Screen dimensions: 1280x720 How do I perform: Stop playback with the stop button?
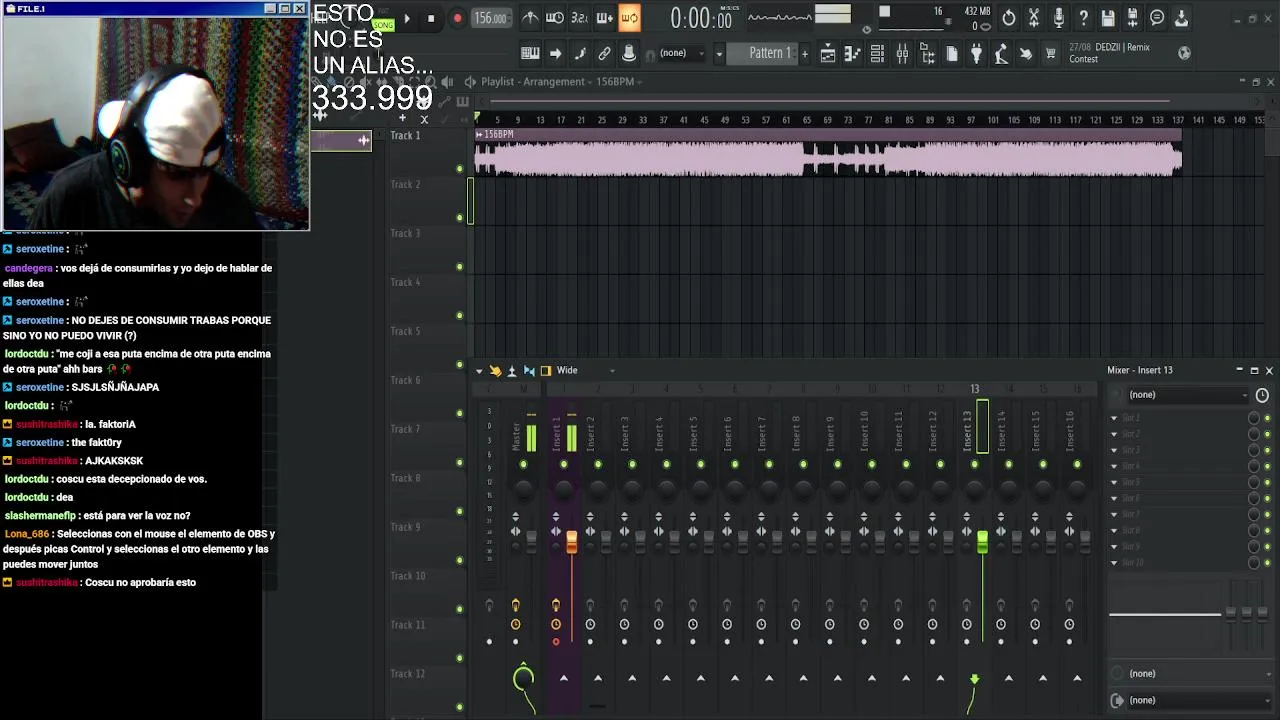431,18
